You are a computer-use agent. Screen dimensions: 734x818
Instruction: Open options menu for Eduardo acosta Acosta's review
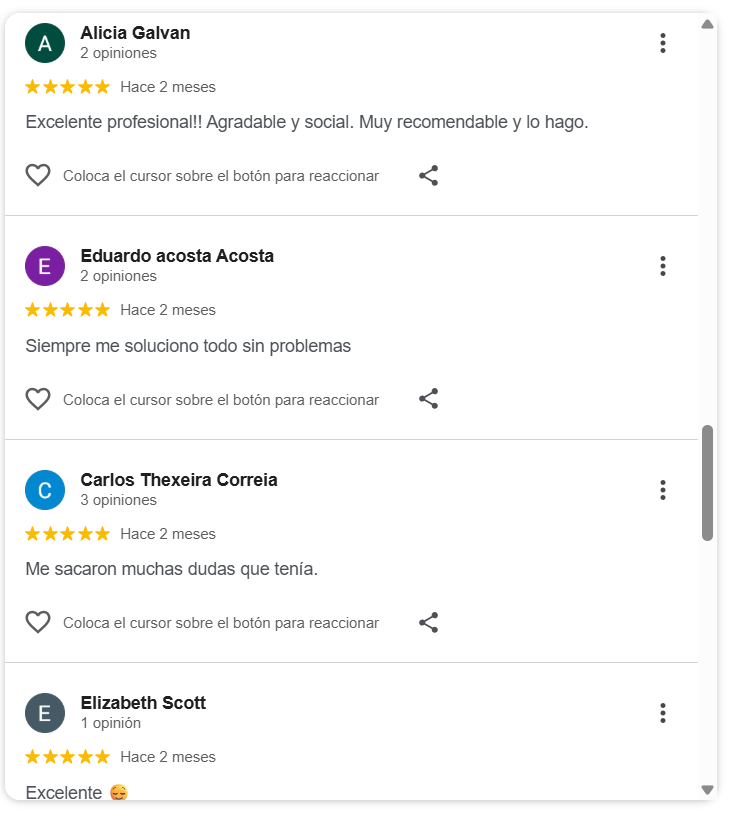(x=662, y=266)
